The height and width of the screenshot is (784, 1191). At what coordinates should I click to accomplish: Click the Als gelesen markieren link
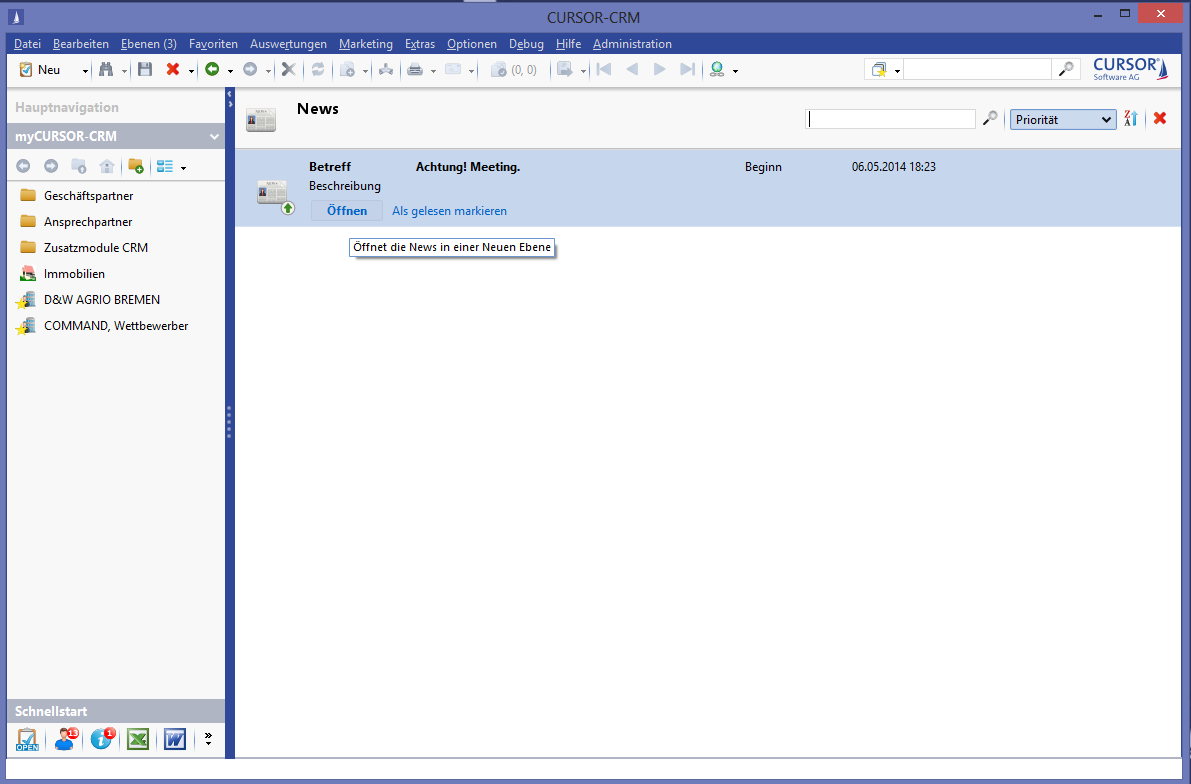(x=449, y=211)
